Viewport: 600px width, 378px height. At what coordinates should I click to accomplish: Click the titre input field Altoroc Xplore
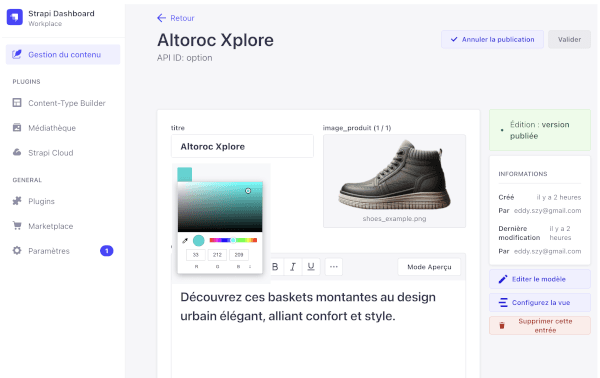click(242, 146)
